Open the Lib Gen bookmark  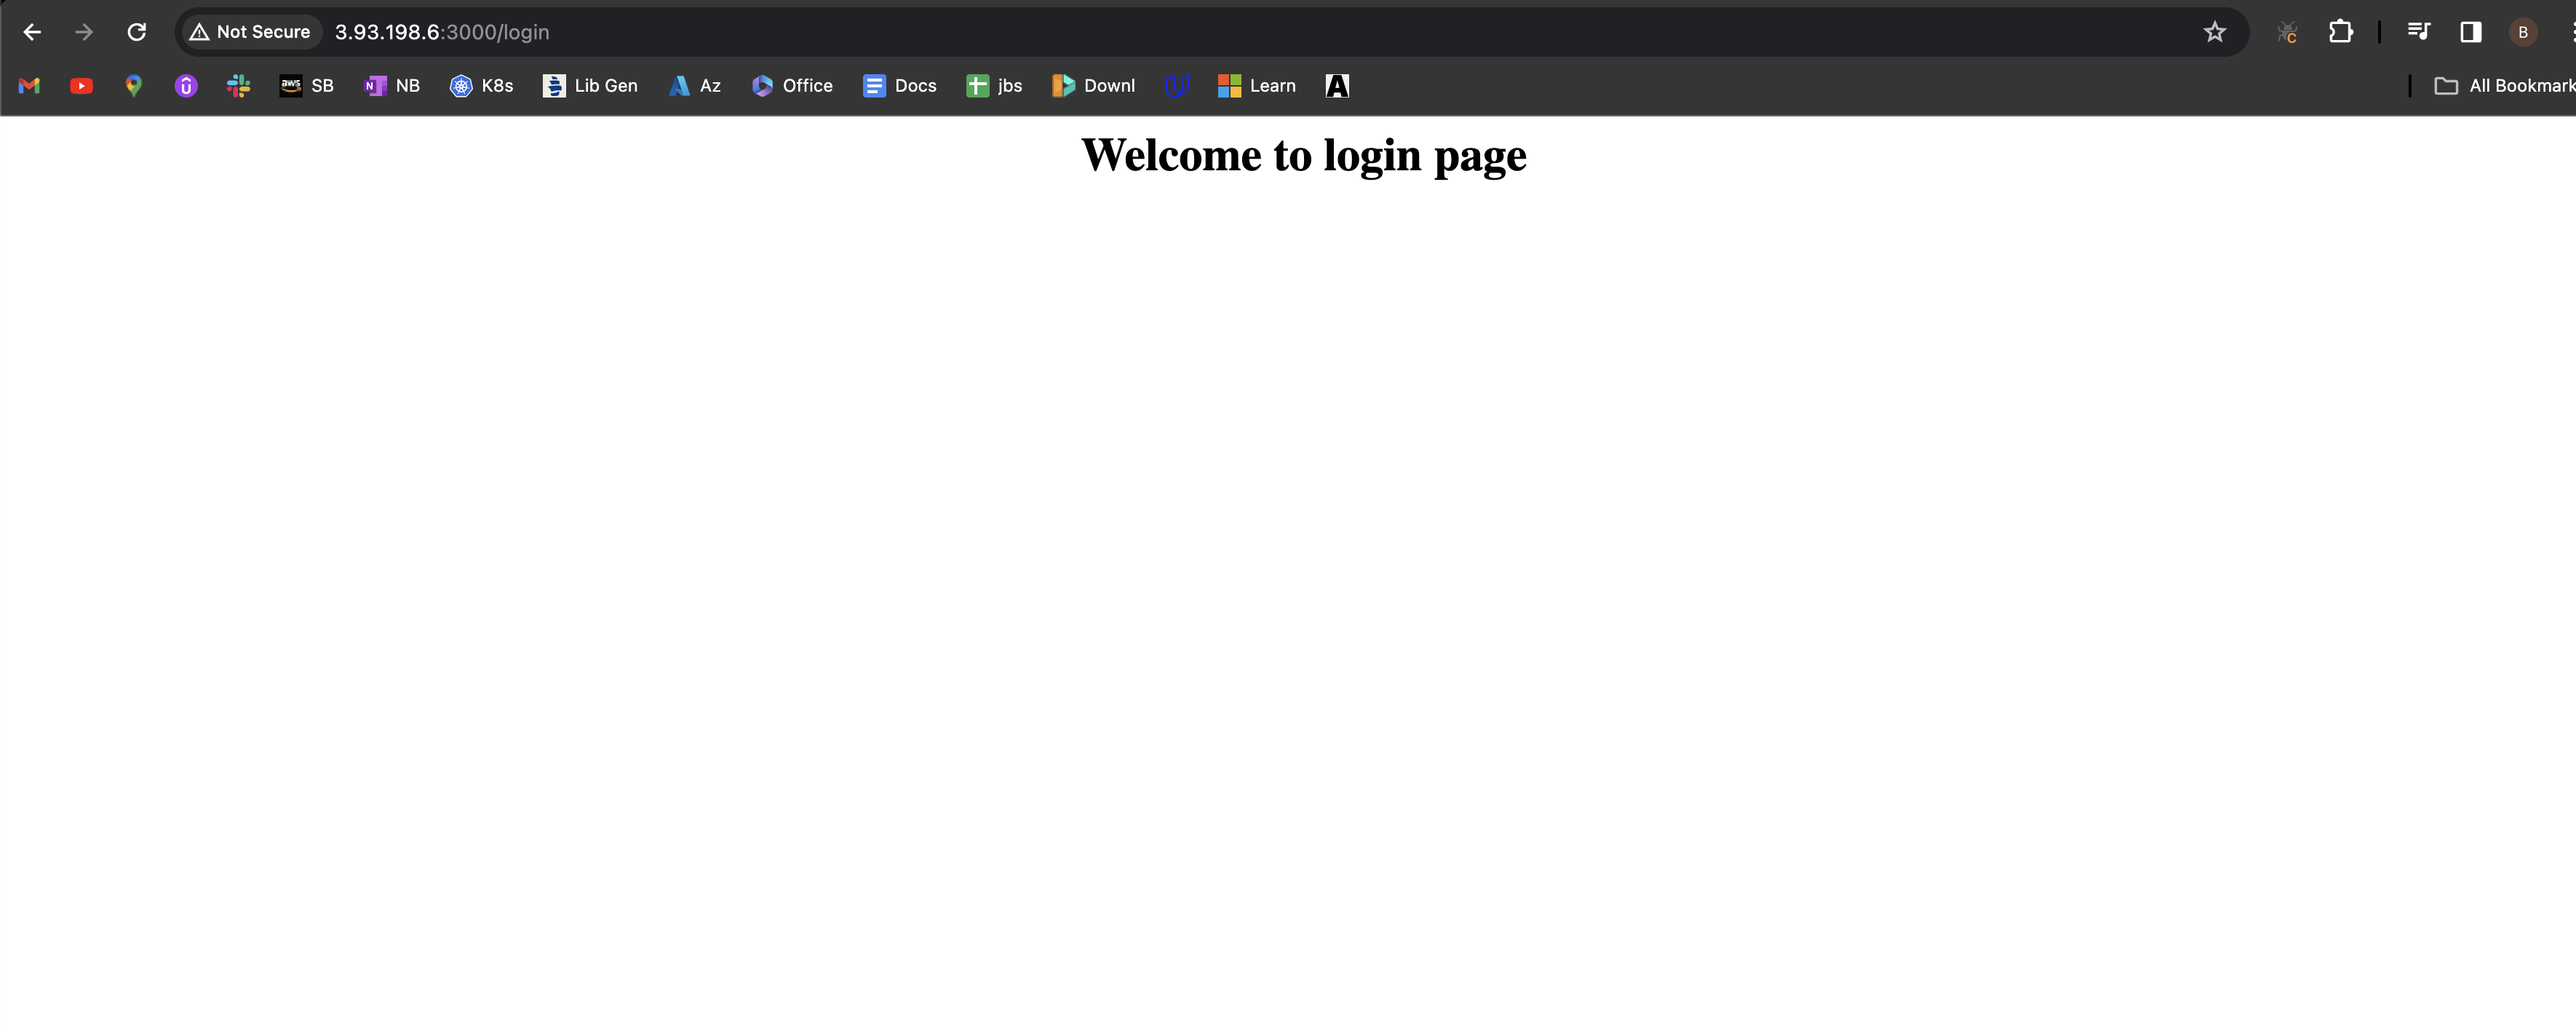(x=590, y=86)
